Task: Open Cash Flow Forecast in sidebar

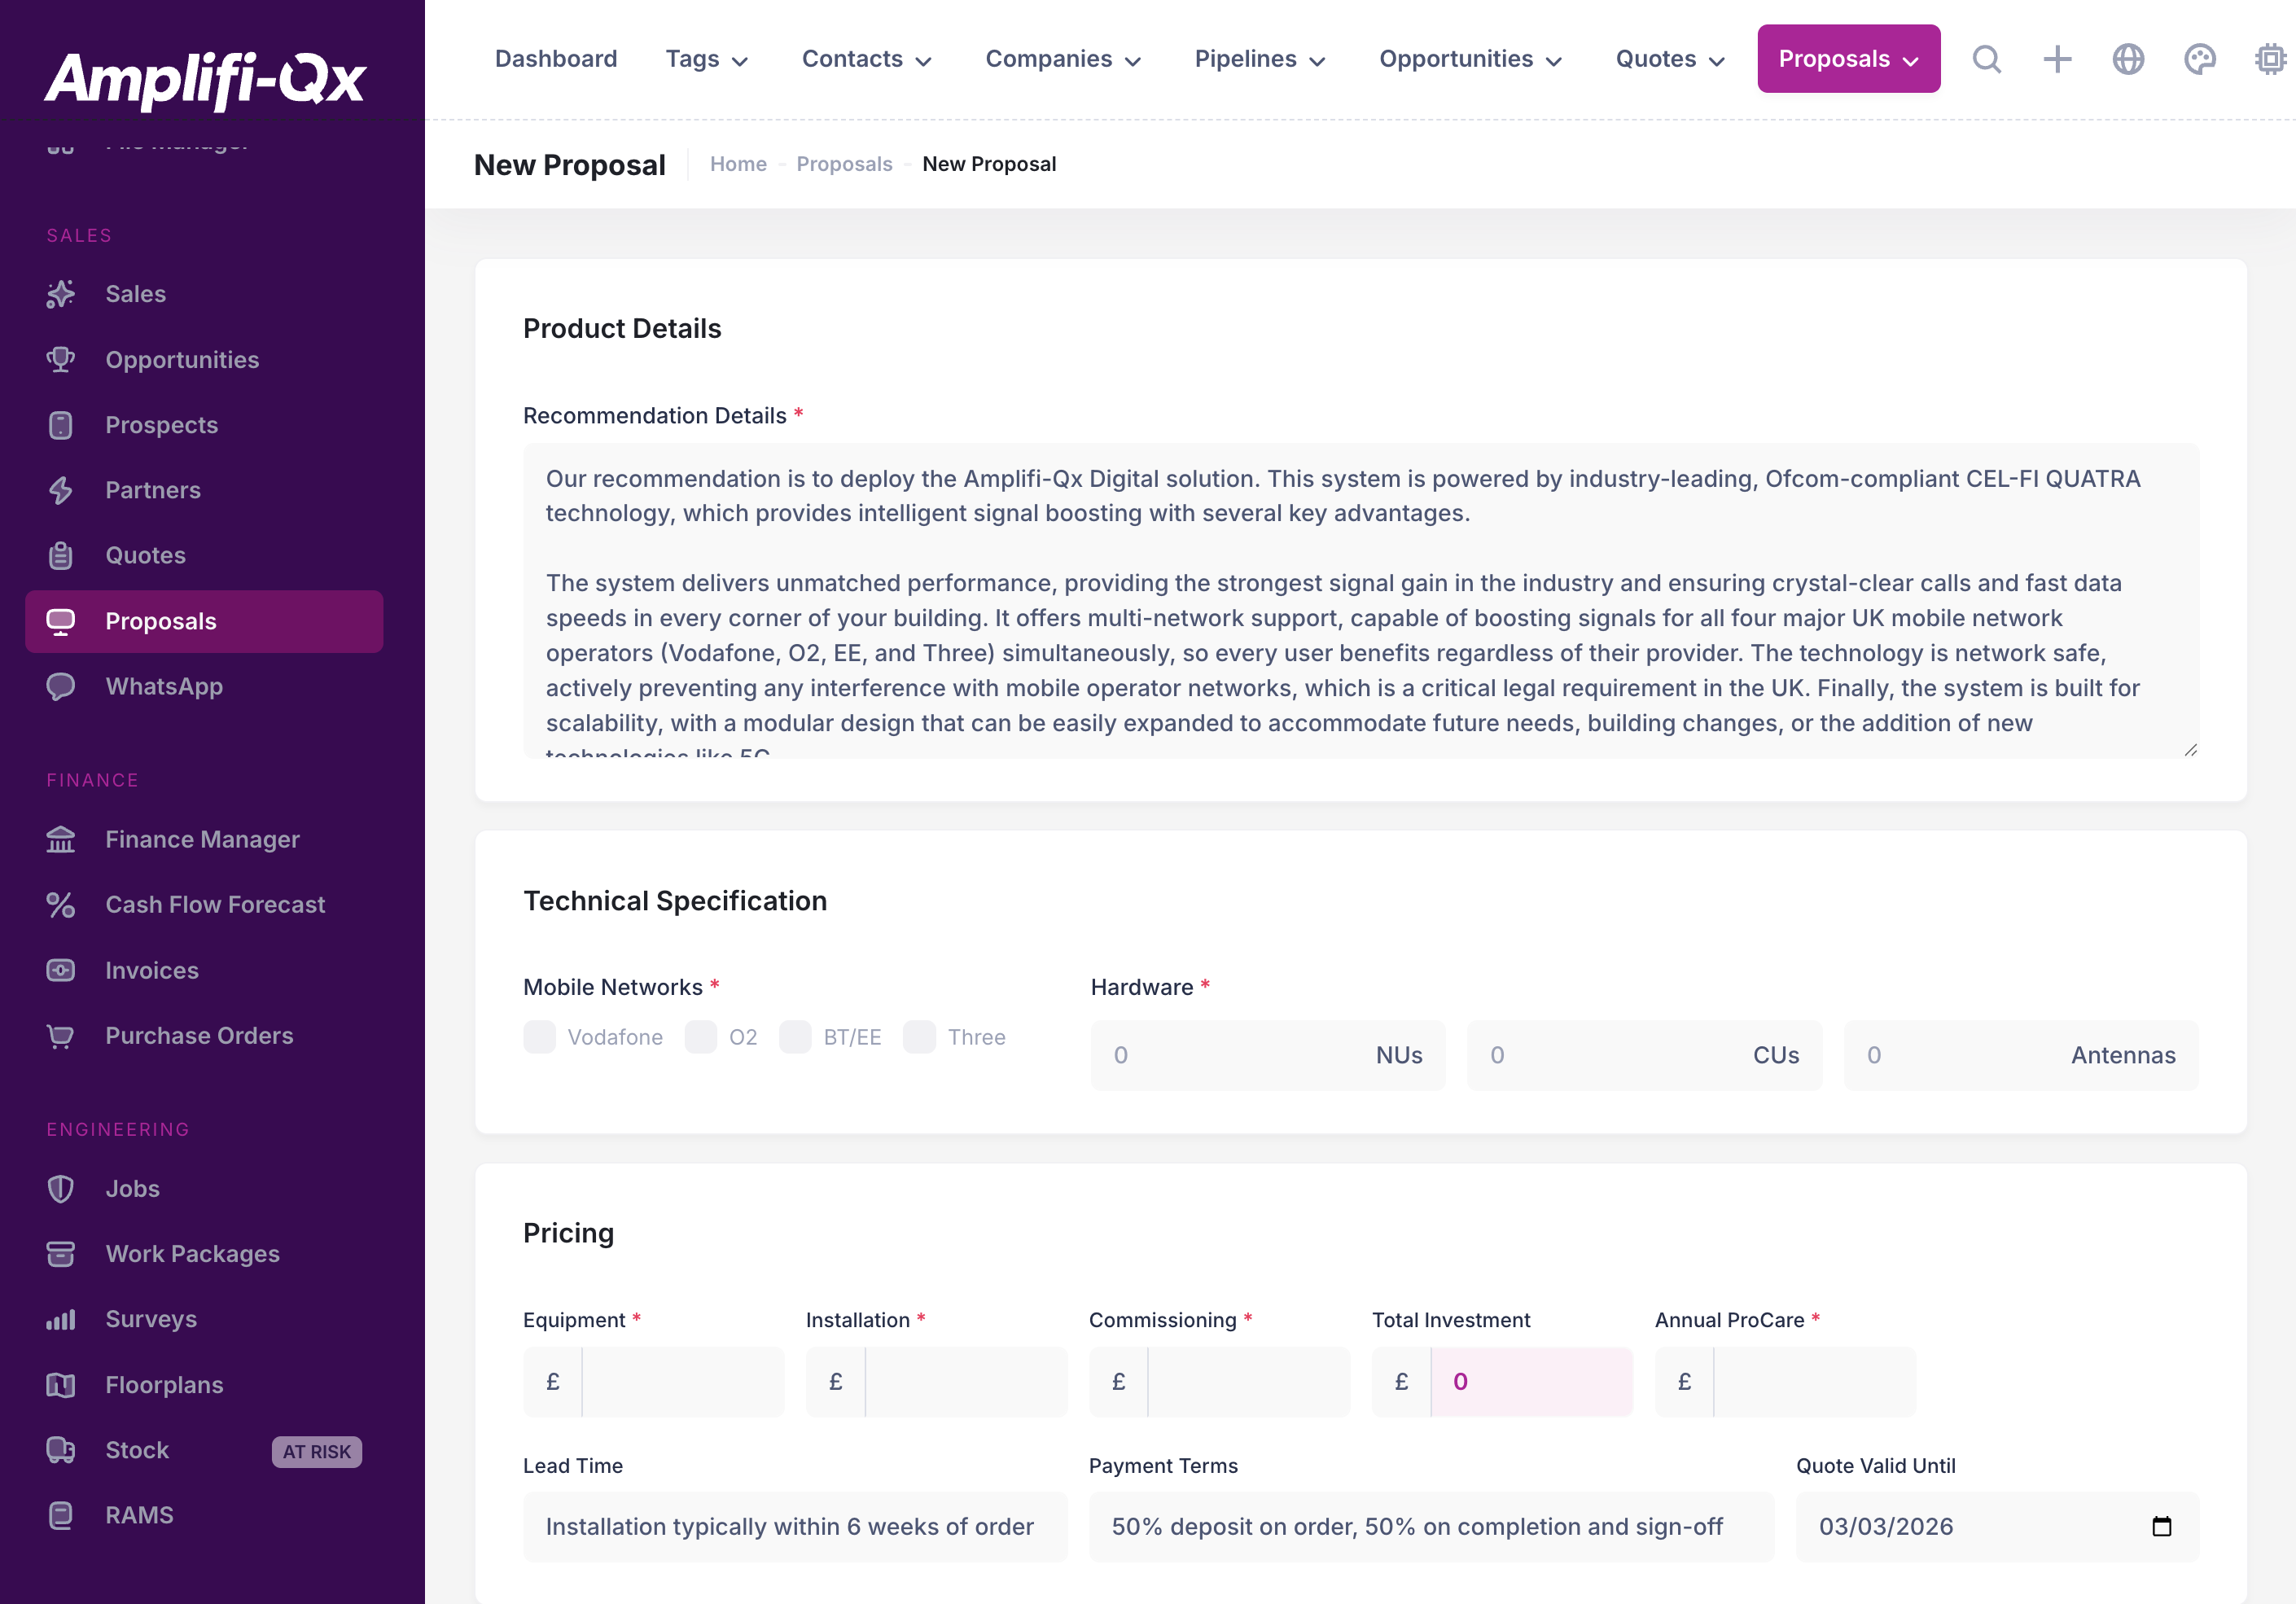Action: [215, 904]
